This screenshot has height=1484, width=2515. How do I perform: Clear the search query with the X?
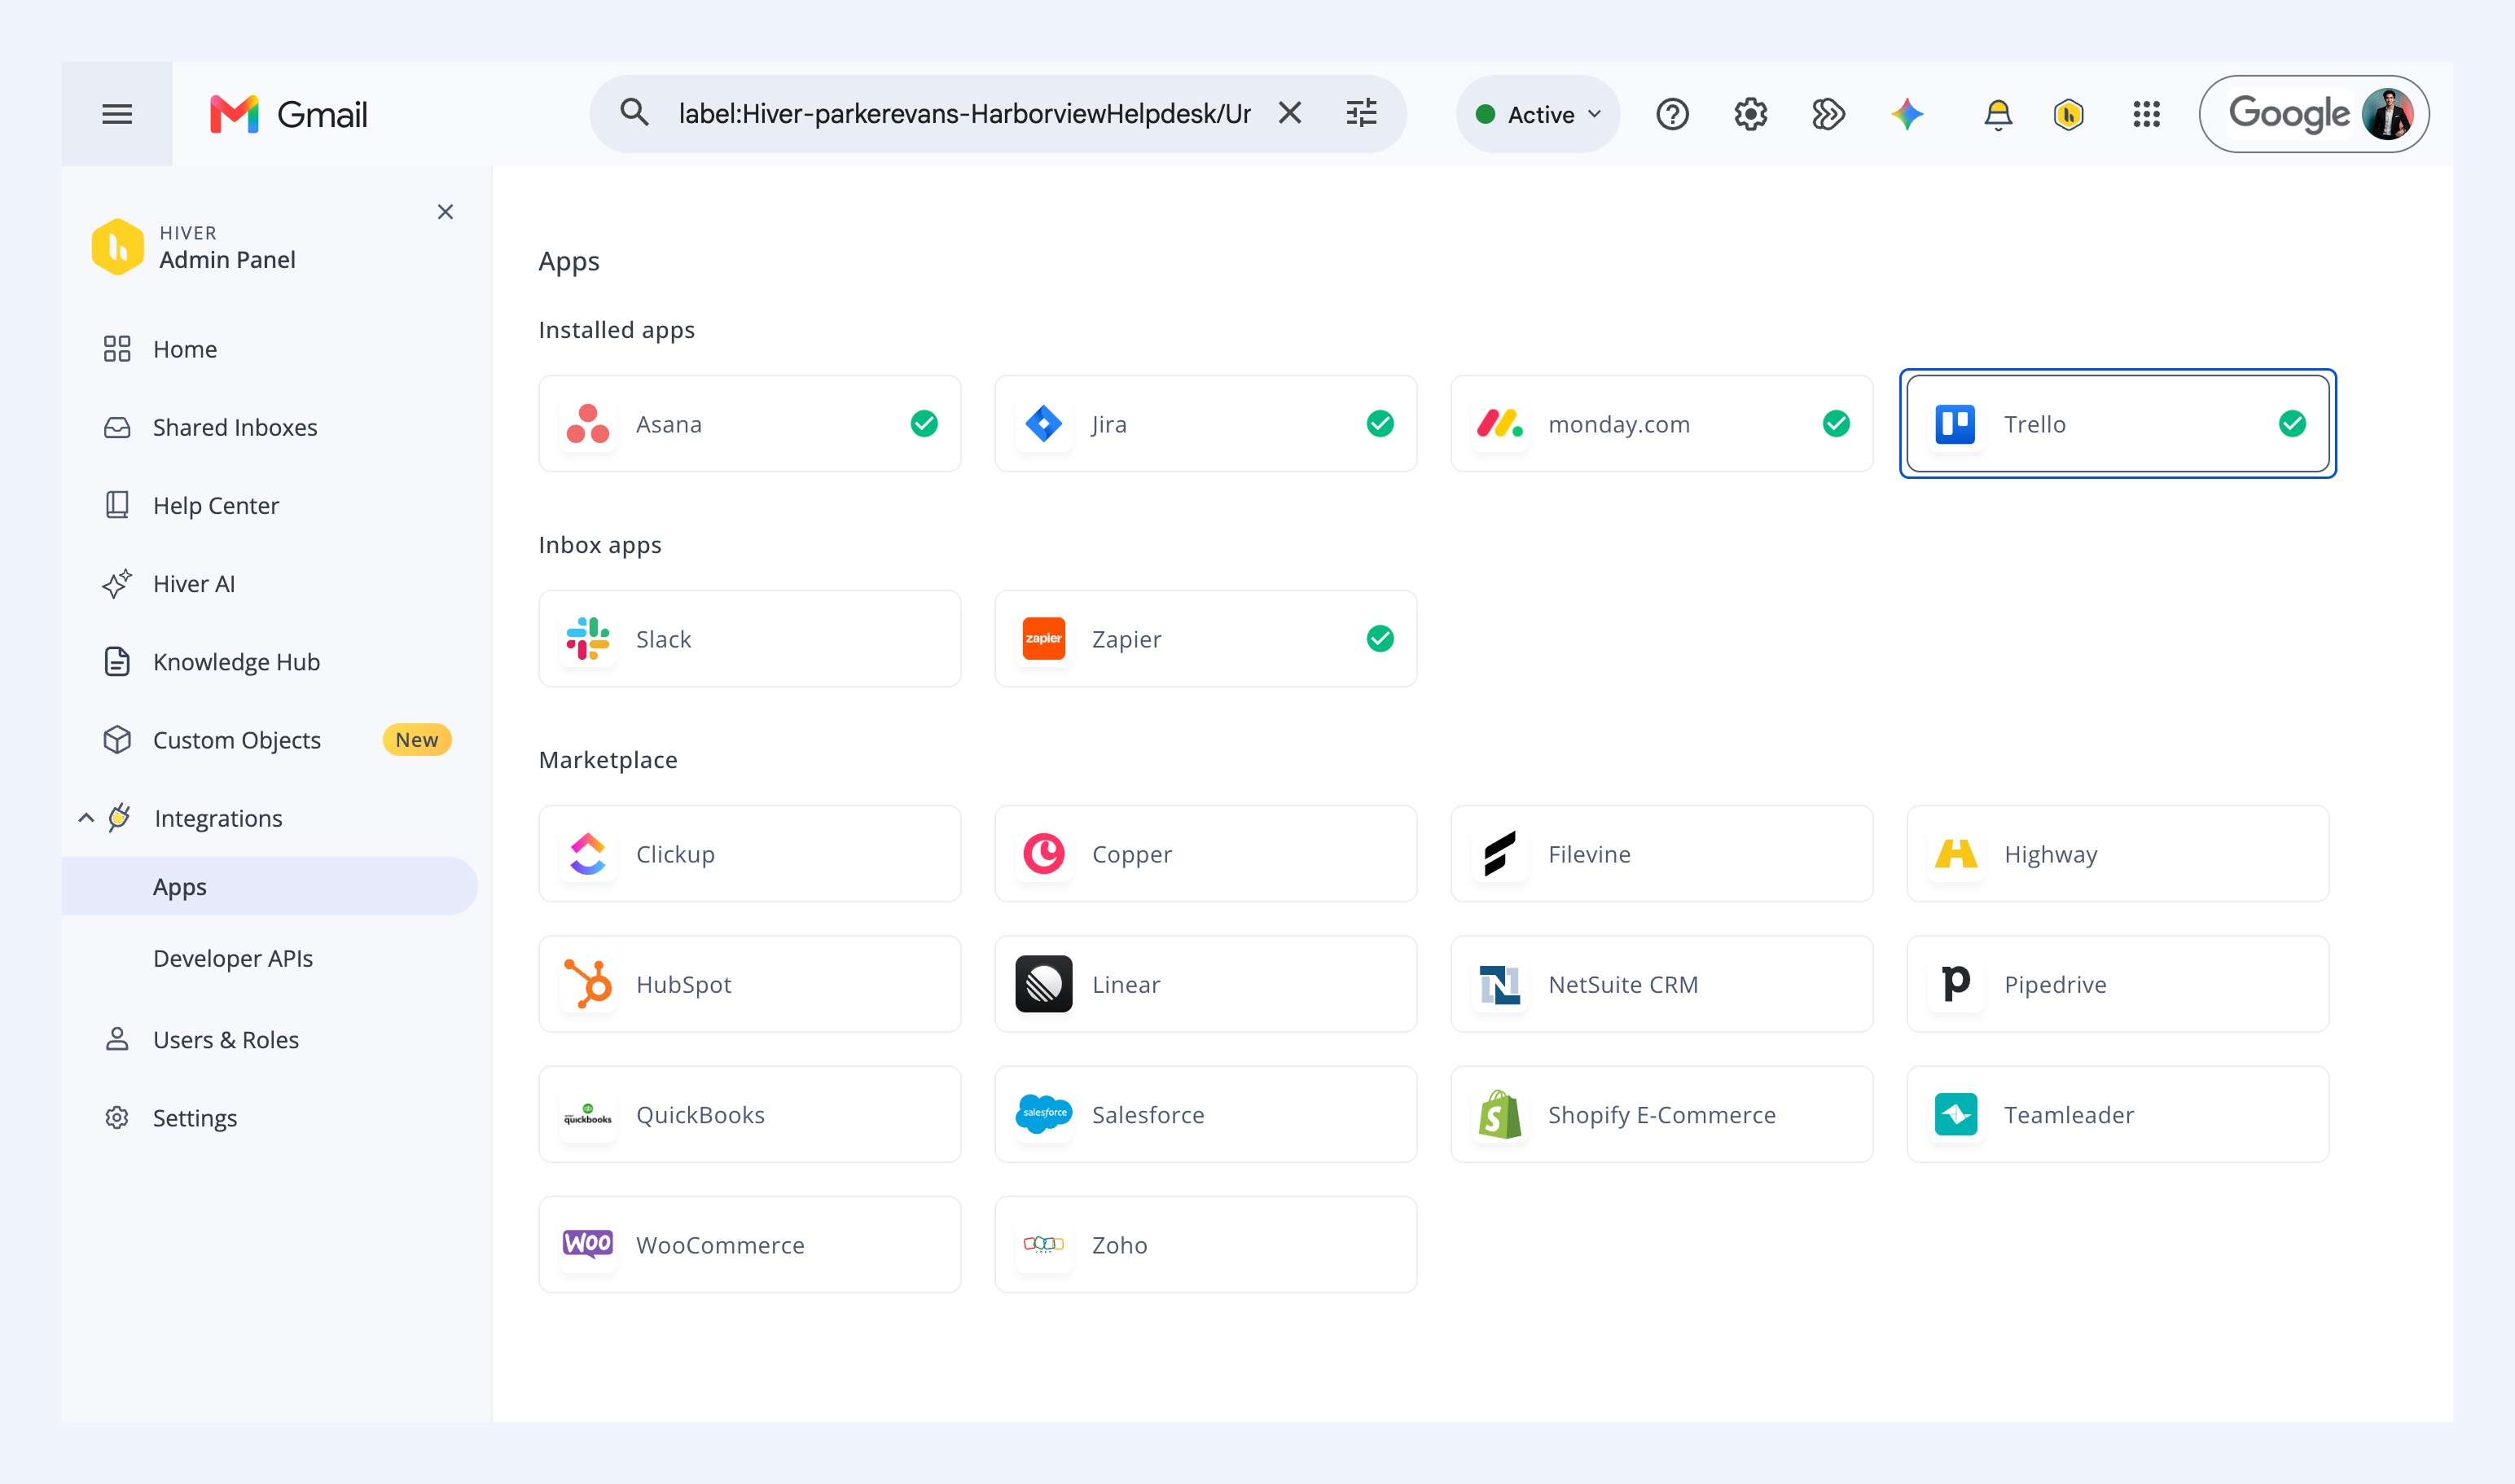[x=1290, y=113]
